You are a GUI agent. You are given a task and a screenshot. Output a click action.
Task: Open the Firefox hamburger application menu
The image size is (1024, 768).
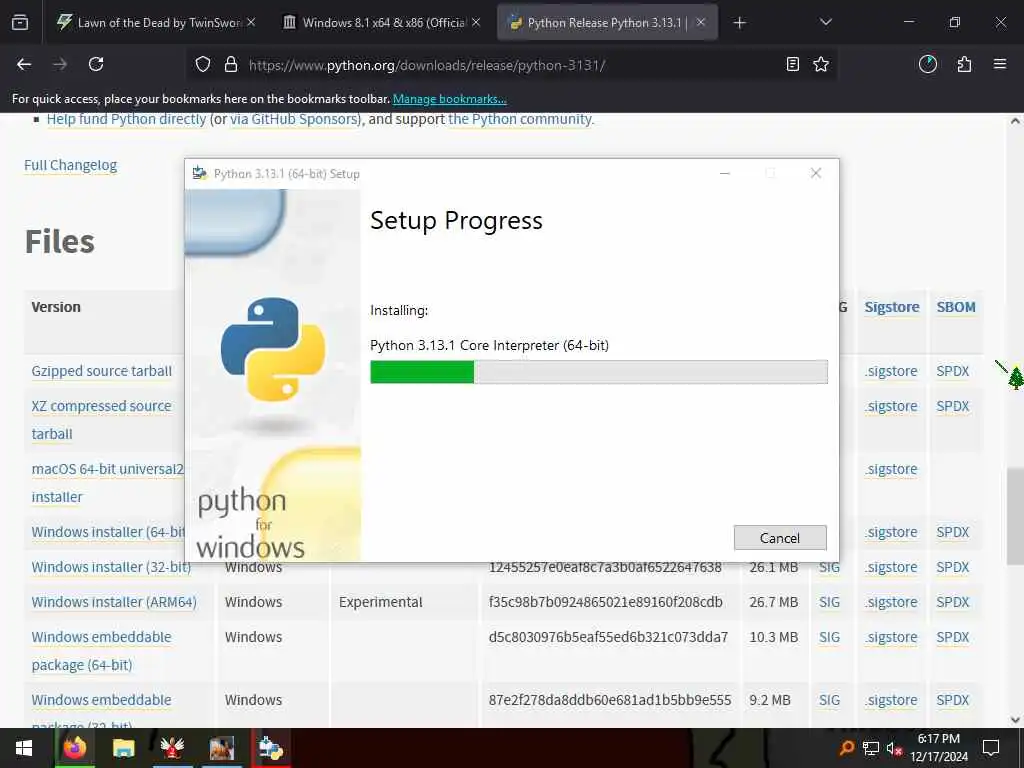point(1000,64)
